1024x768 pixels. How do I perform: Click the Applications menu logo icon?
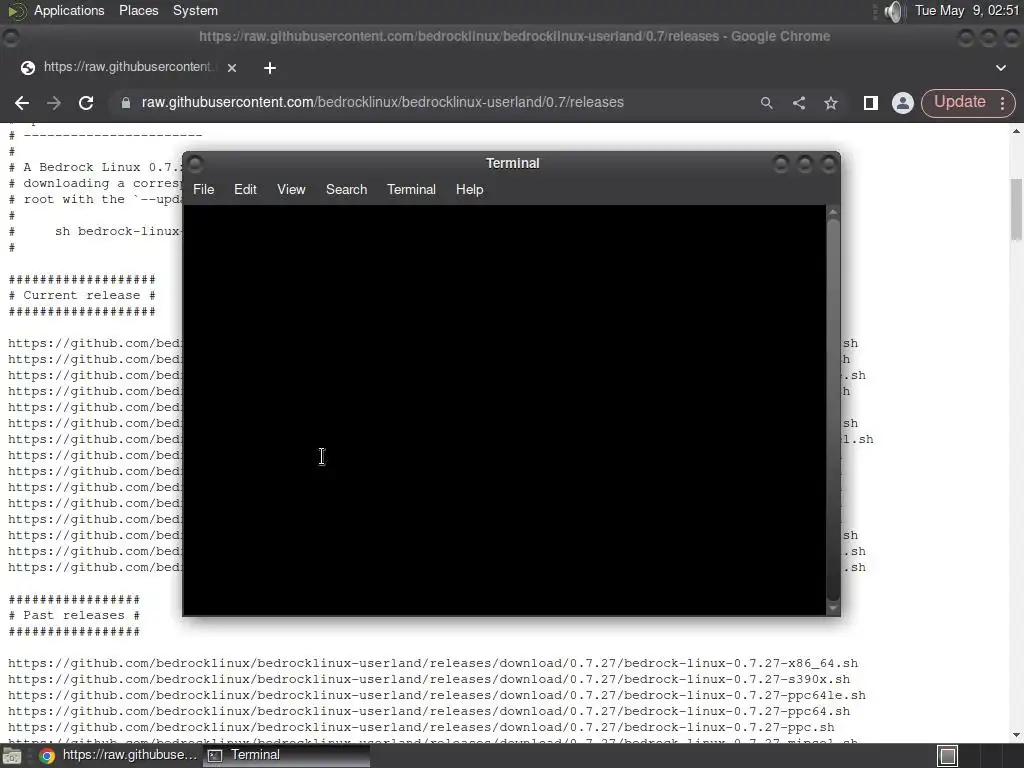point(17,11)
